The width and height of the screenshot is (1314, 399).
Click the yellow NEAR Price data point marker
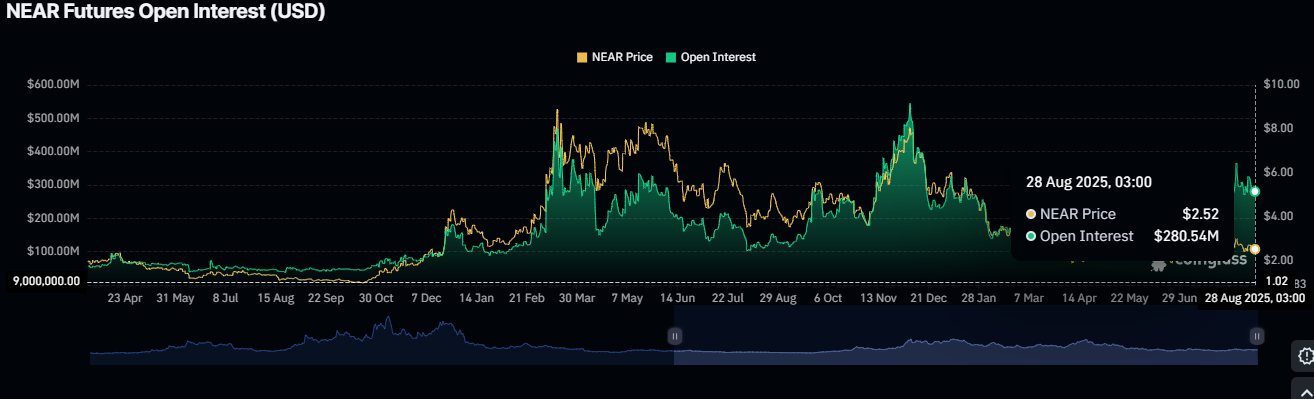1255,248
